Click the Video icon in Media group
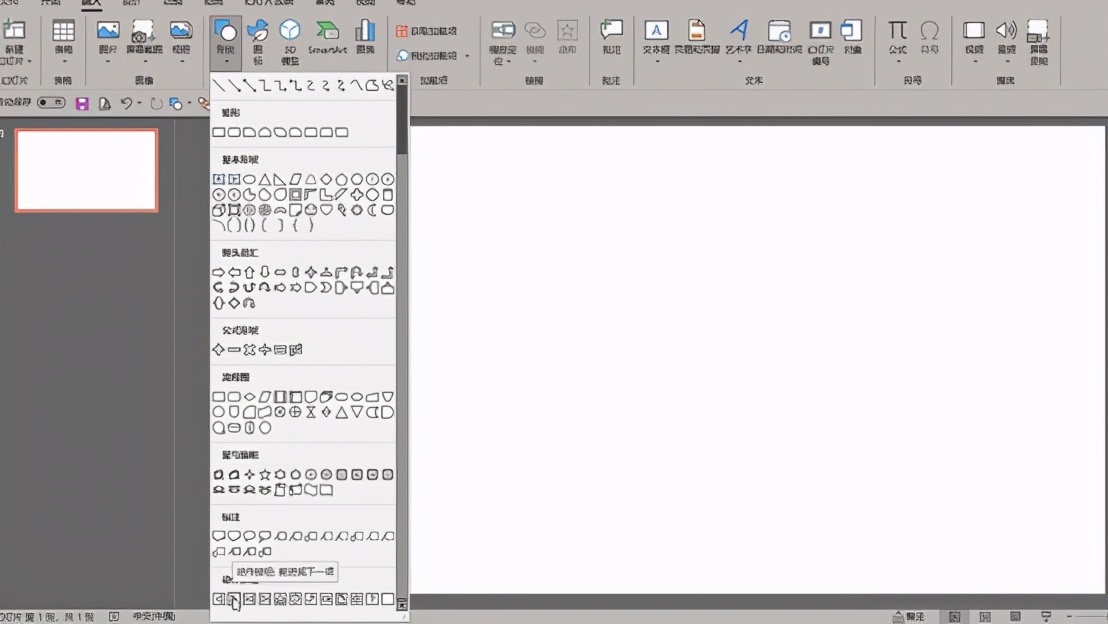Screen dimensions: 1108x624 [x=974, y=30]
